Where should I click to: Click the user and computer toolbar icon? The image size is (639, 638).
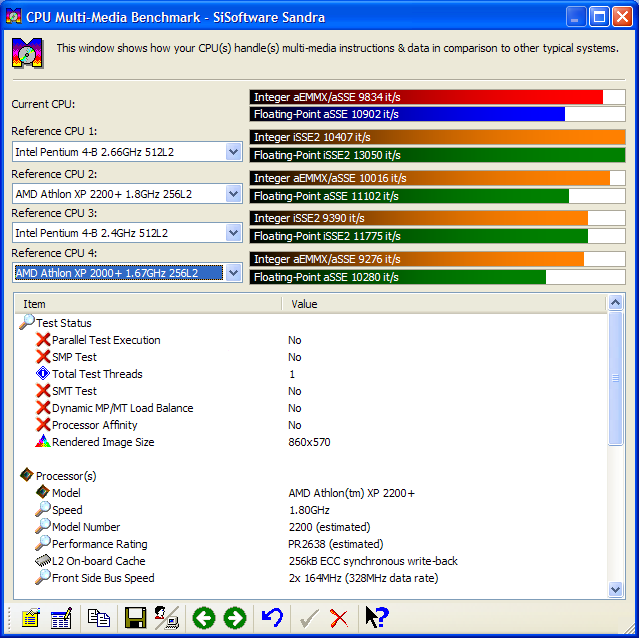click(x=166, y=618)
